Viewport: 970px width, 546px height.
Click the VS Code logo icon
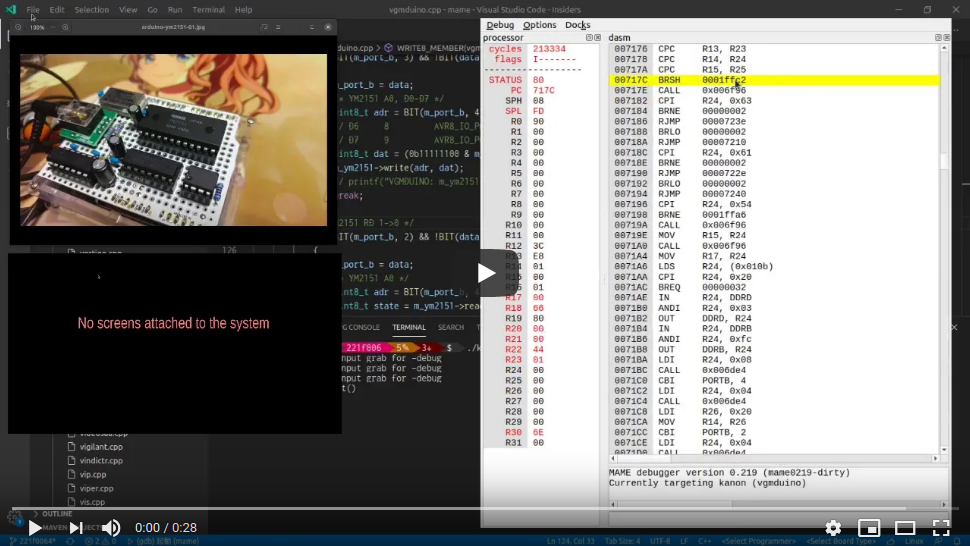point(11,9)
